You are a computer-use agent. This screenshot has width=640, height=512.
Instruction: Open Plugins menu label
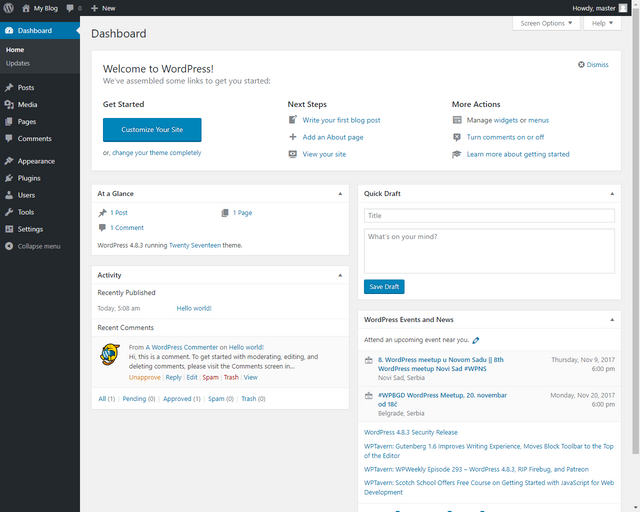click(x=29, y=178)
